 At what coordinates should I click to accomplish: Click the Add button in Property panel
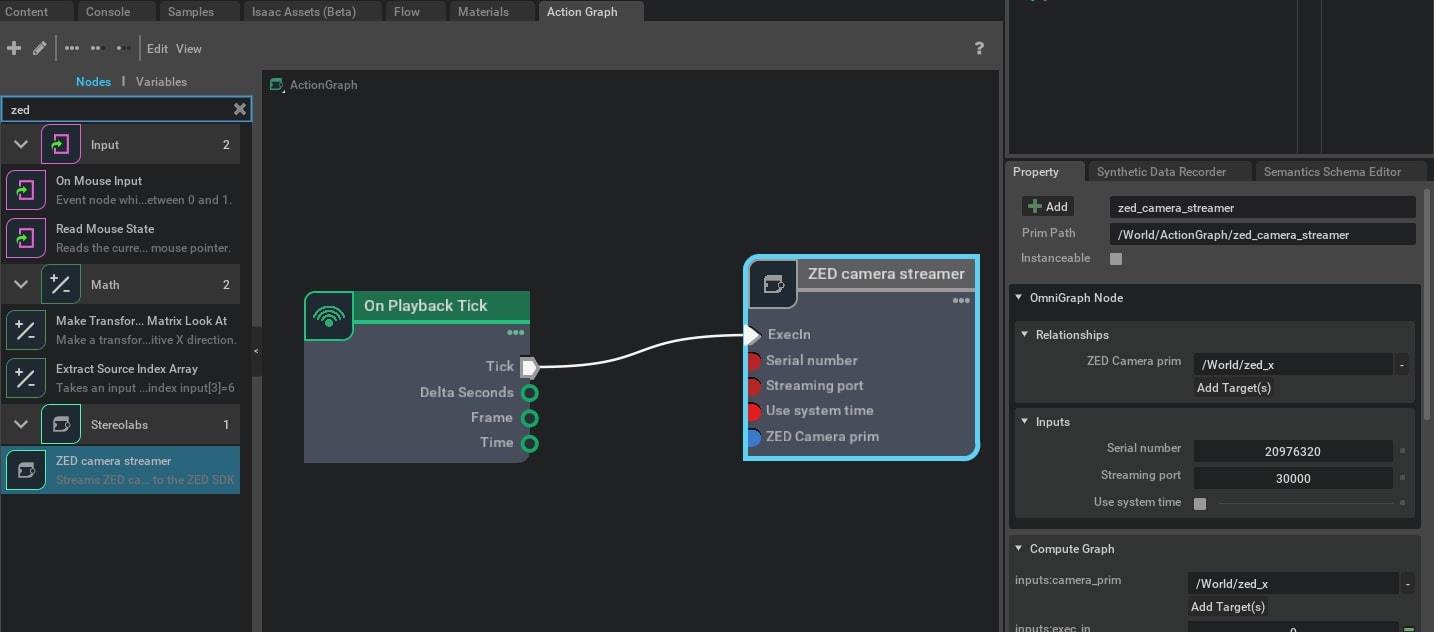[1047, 207]
